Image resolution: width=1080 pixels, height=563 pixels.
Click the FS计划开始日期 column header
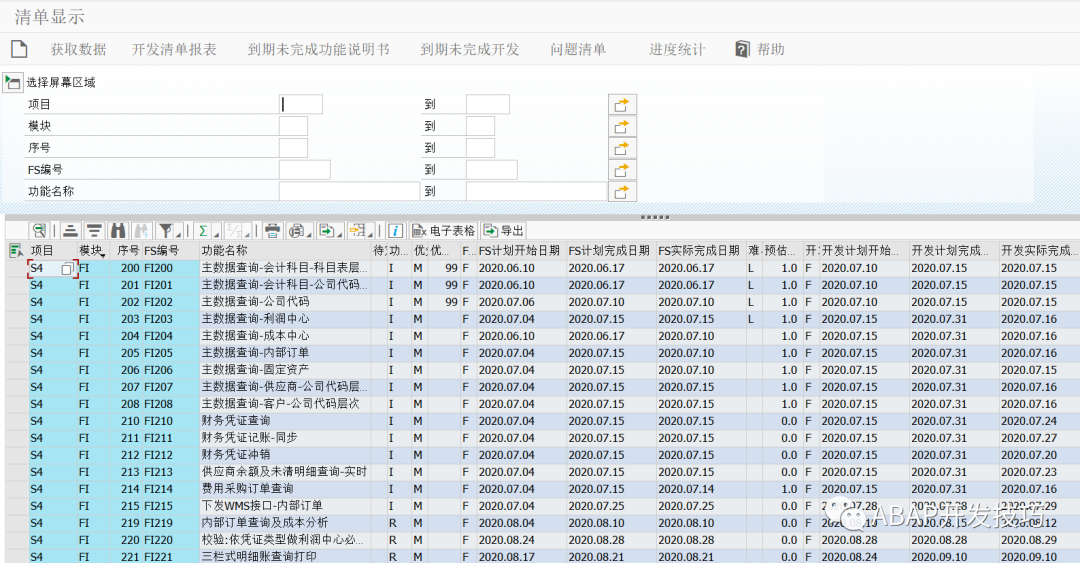tap(521, 251)
